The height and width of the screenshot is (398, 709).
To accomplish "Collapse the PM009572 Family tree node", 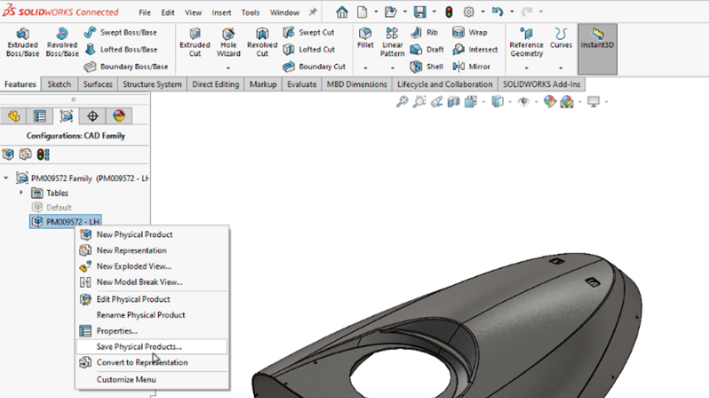I will [x=6, y=178].
